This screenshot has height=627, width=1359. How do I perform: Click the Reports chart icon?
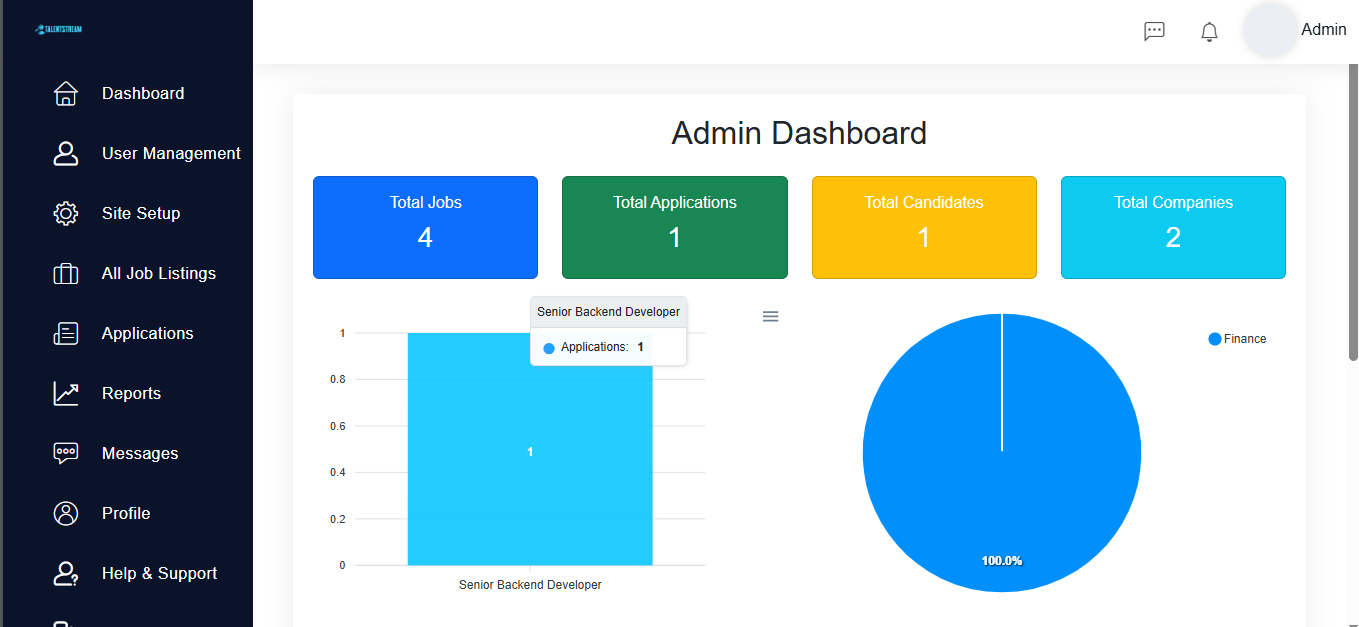pyautogui.click(x=65, y=393)
